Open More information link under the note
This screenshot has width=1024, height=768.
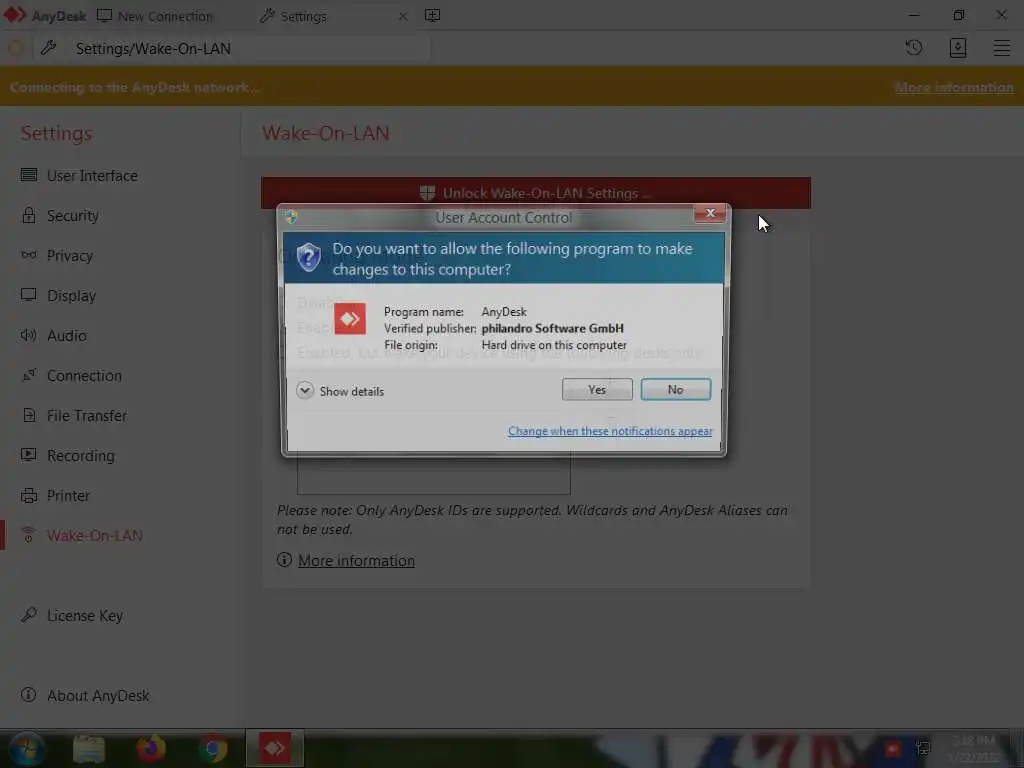pos(356,560)
